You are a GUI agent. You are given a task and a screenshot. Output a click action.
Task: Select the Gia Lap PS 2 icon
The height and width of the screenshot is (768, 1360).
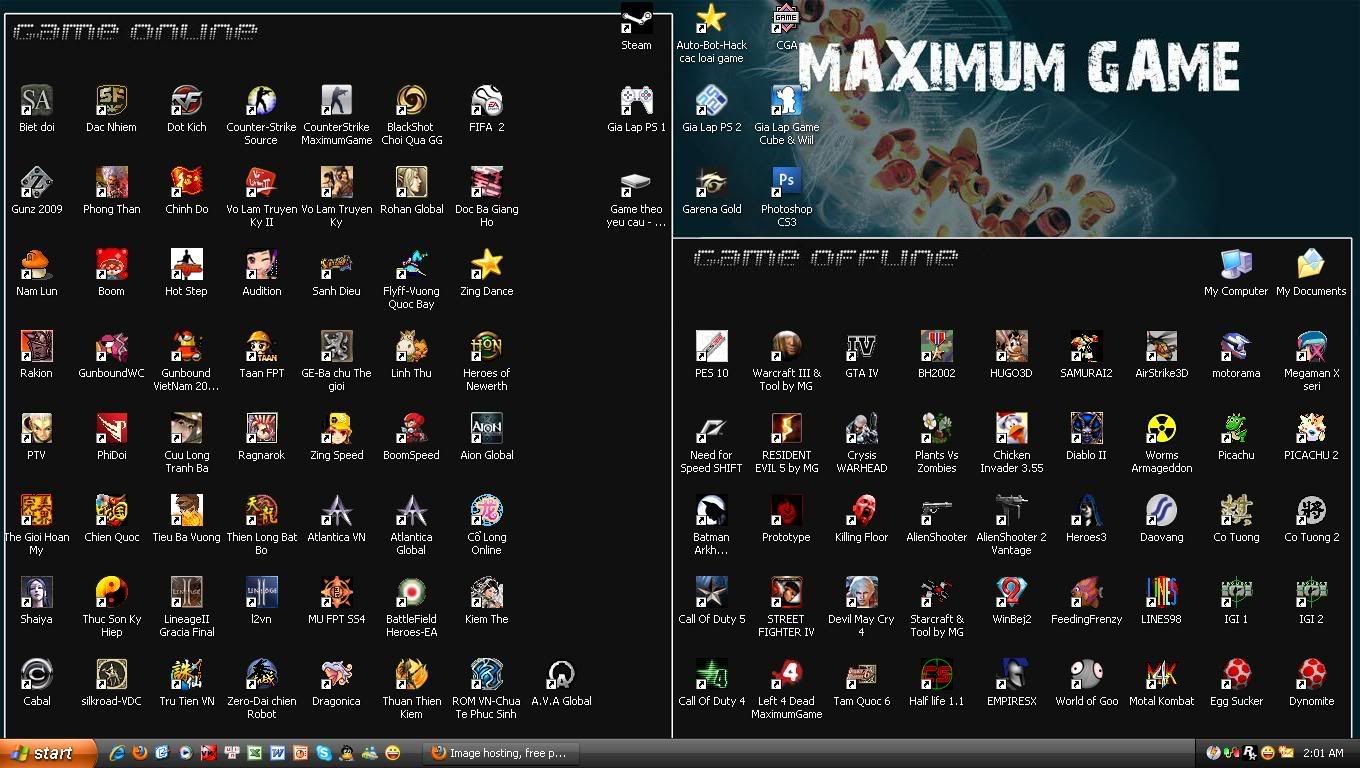711,101
